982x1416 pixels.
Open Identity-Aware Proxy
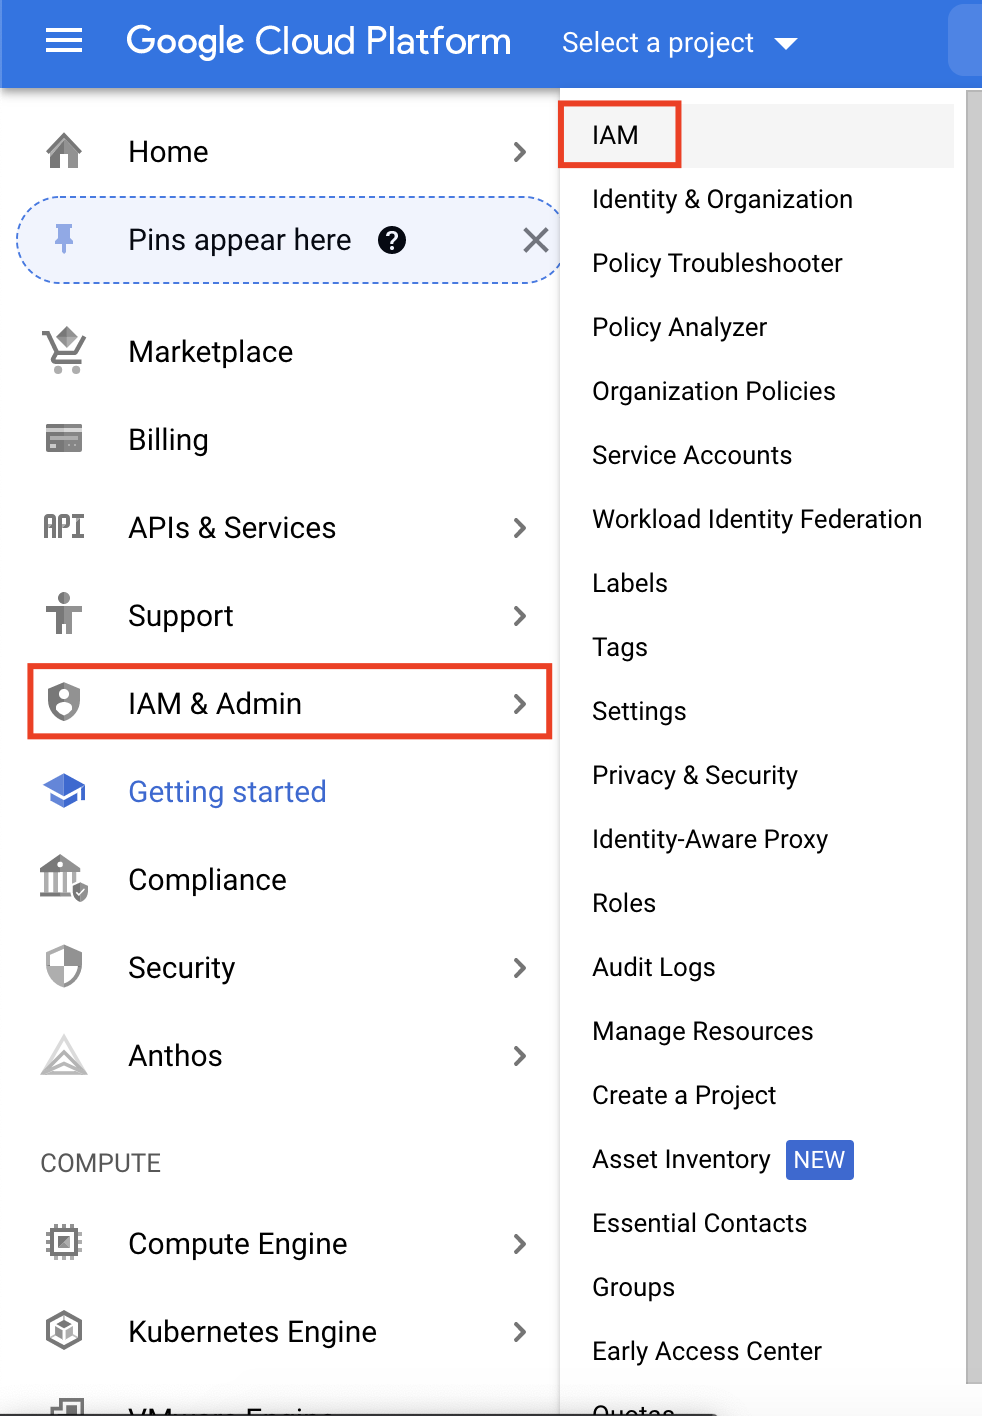pyautogui.click(x=710, y=839)
